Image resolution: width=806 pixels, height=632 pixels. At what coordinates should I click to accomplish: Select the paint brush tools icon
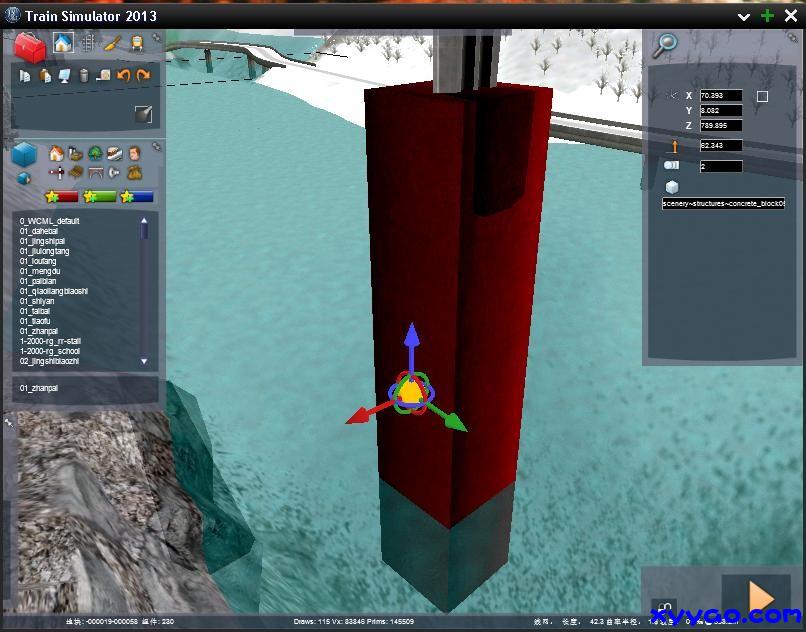(113, 43)
